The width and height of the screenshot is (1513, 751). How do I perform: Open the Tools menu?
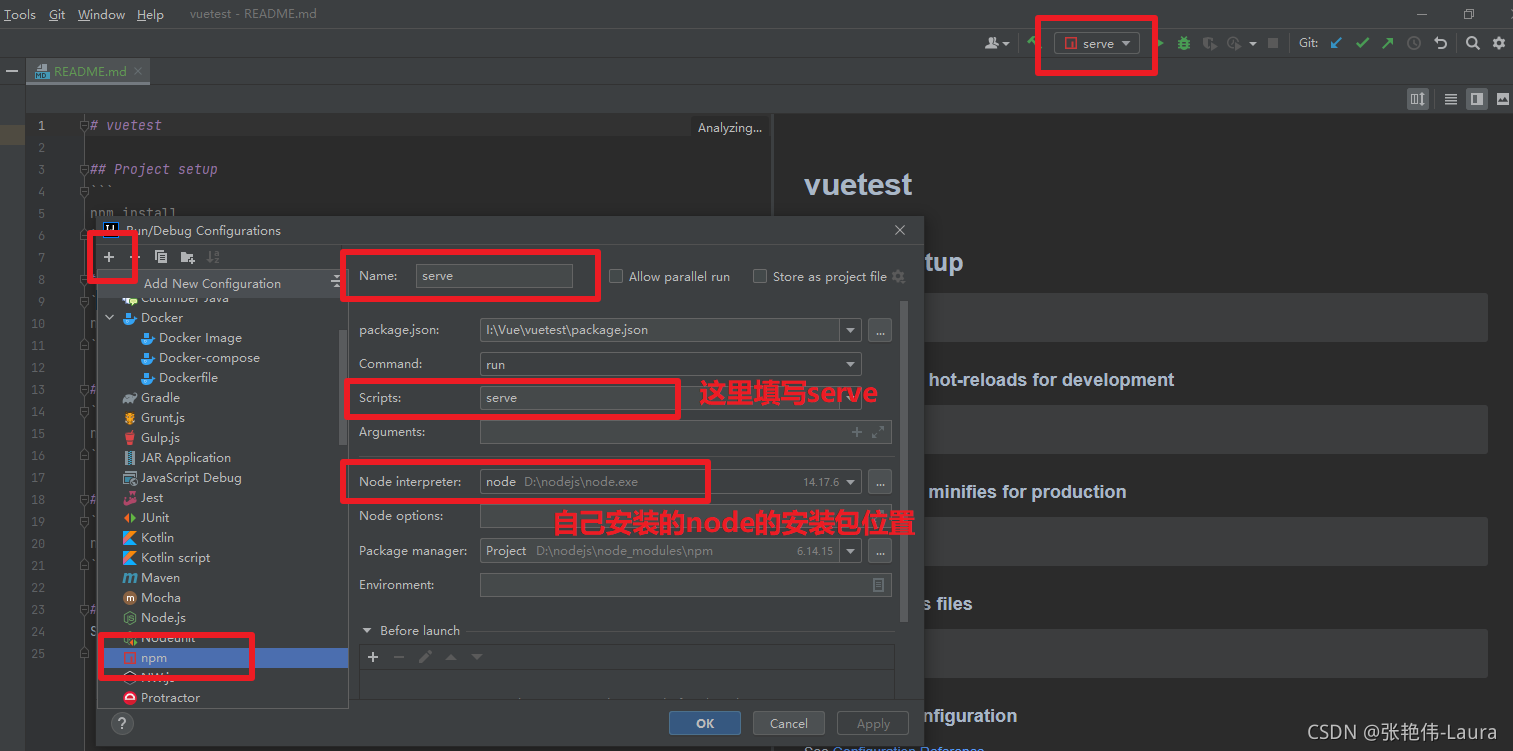20,14
